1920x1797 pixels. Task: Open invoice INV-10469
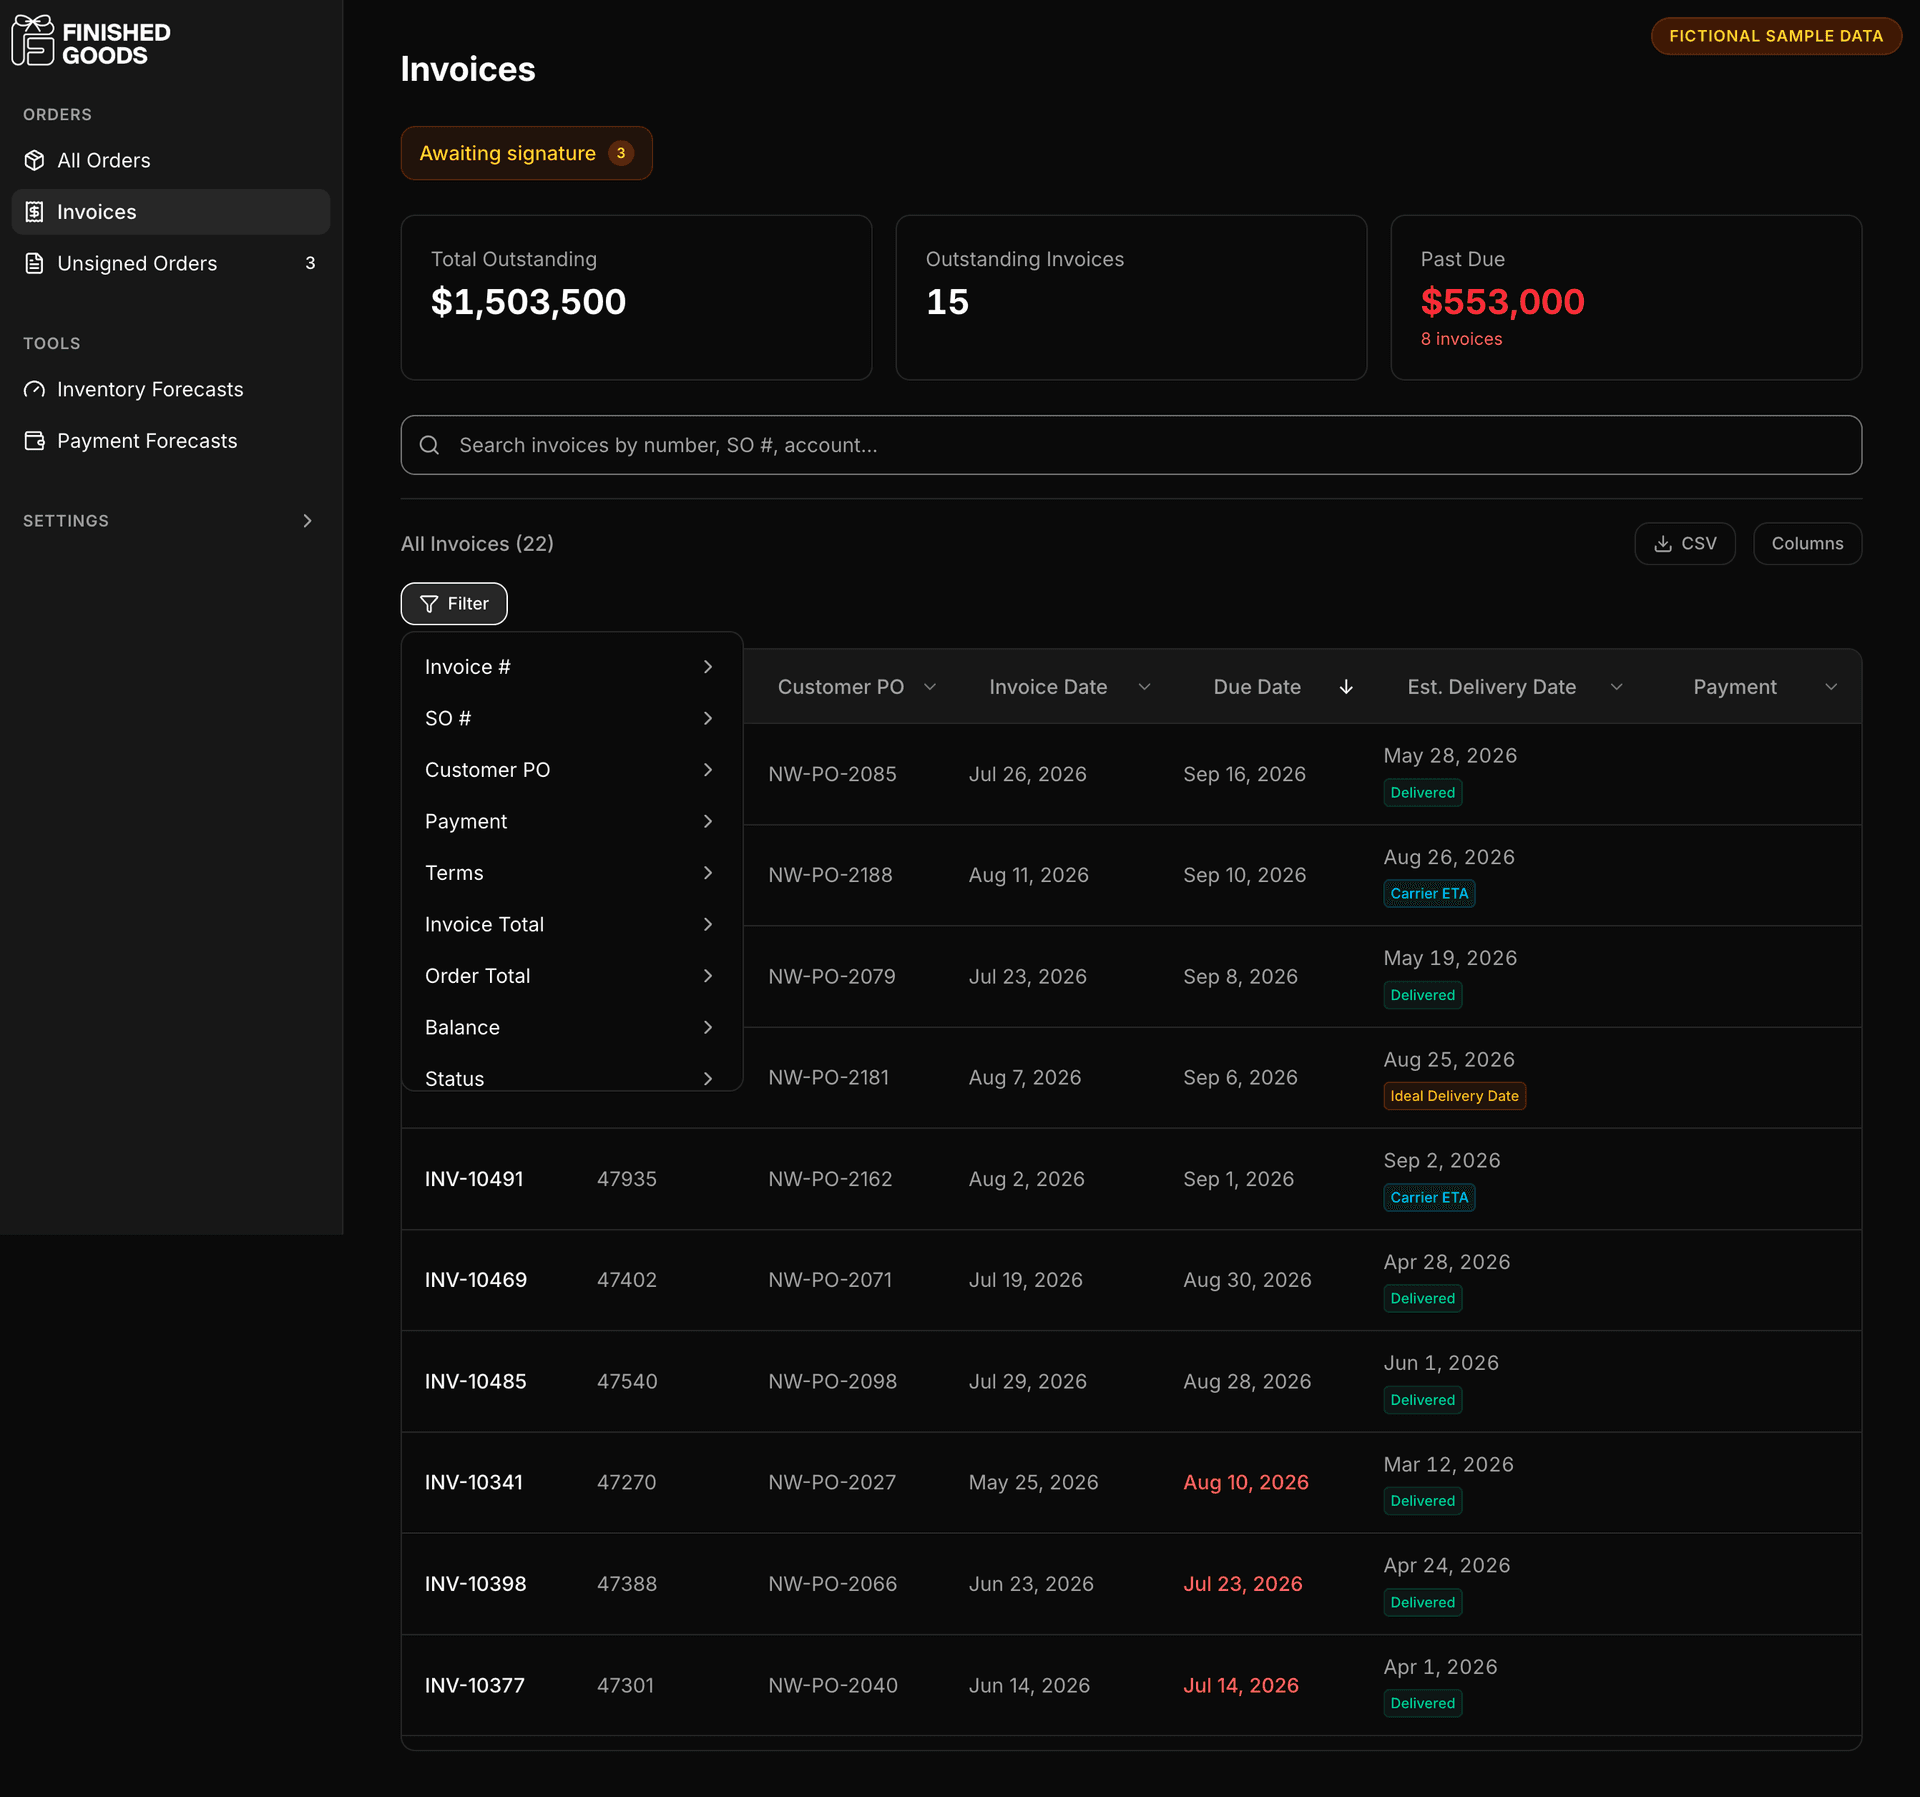[476, 1280]
